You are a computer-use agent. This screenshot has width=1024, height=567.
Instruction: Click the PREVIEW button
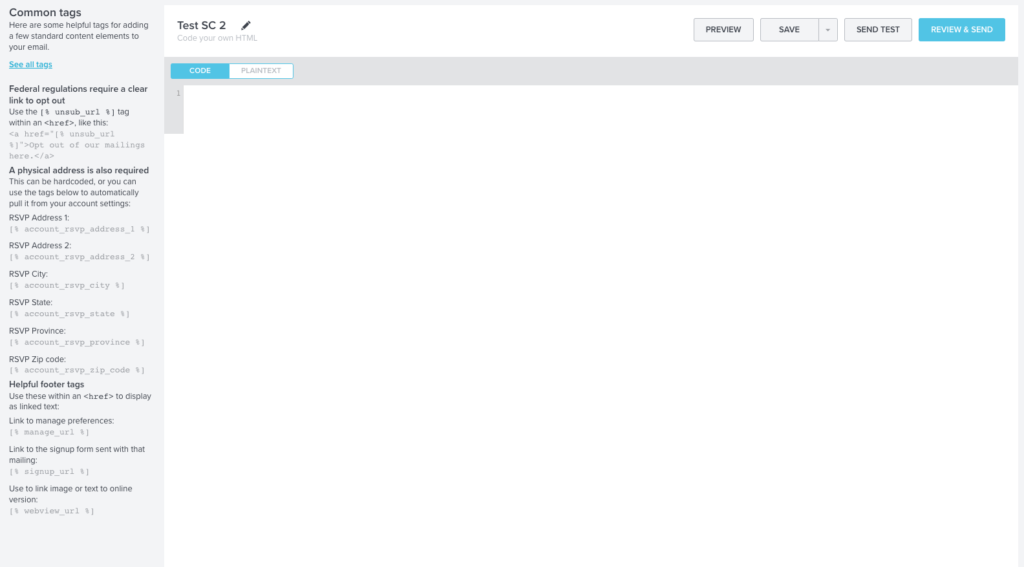click(x=723, y=29)
